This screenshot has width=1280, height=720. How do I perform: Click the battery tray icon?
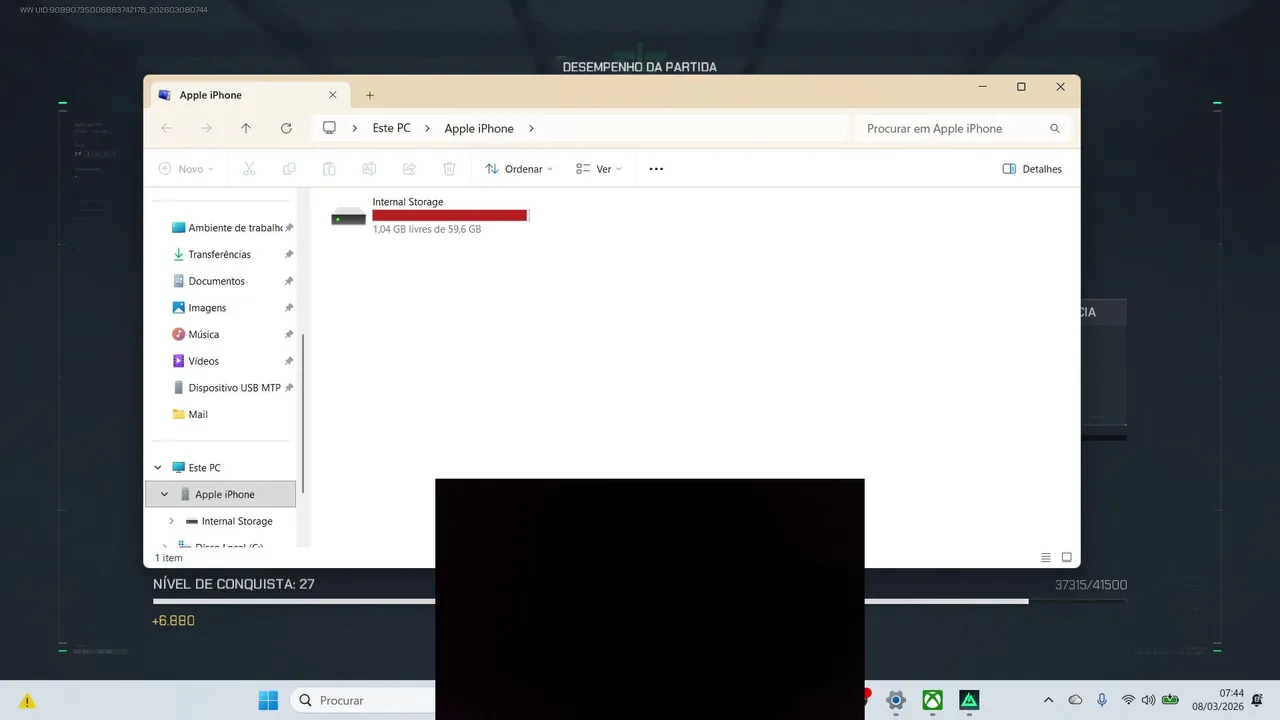pos(1170,700)
